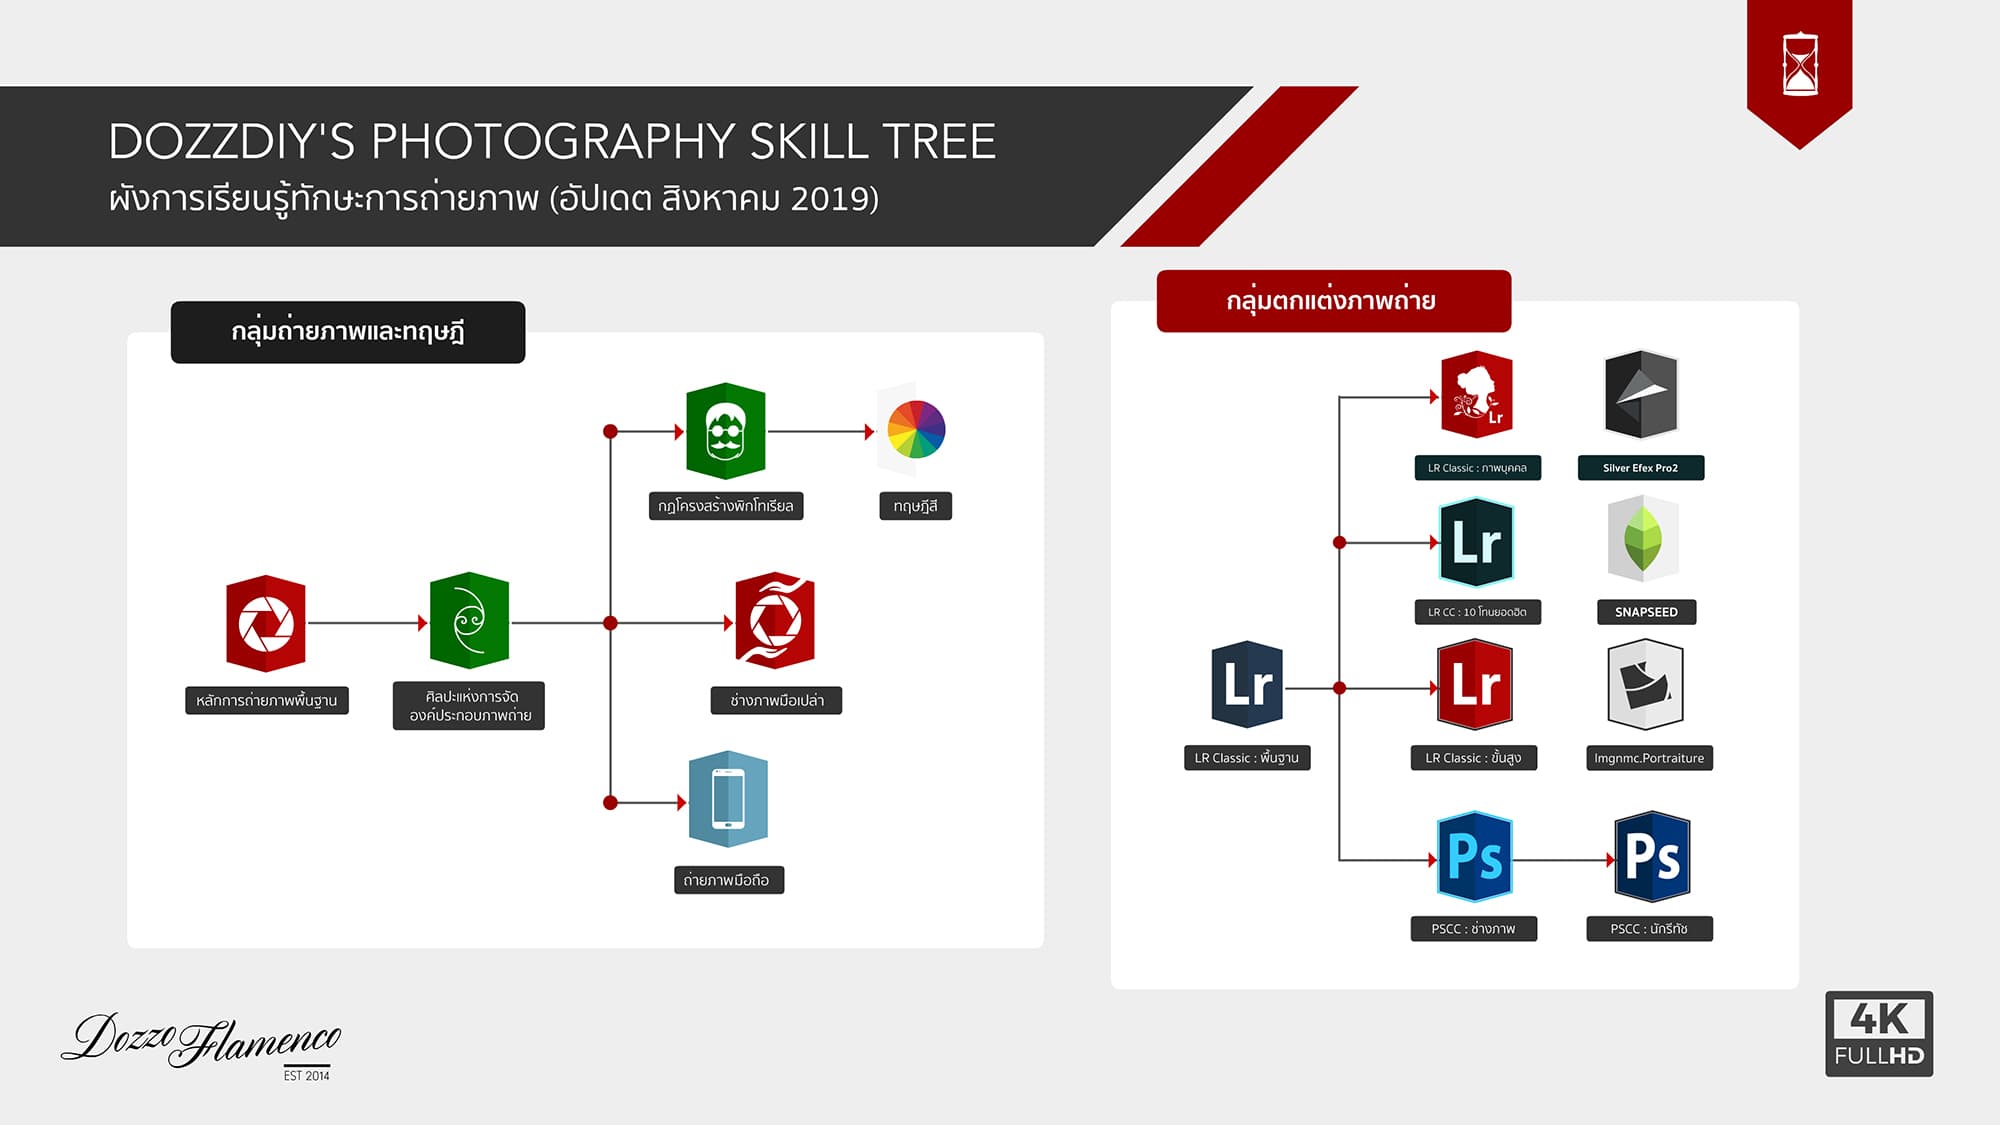Select the teal LR CC icon

pyautogui.click(x=1477, y=541)
